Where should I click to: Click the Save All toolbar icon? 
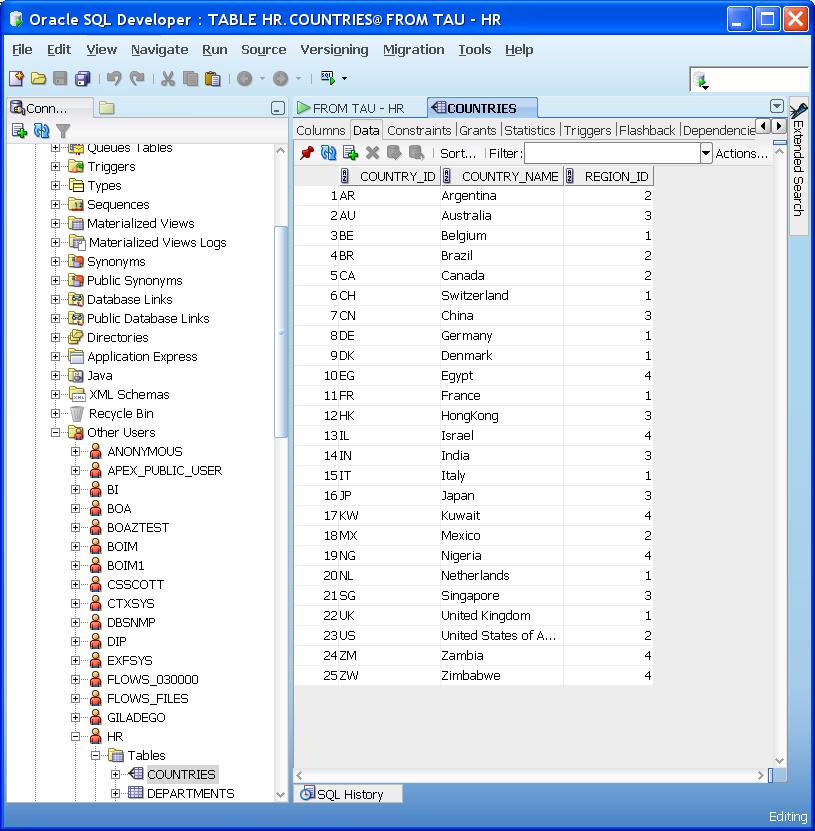pyautogui.click(x=83, y=78)
